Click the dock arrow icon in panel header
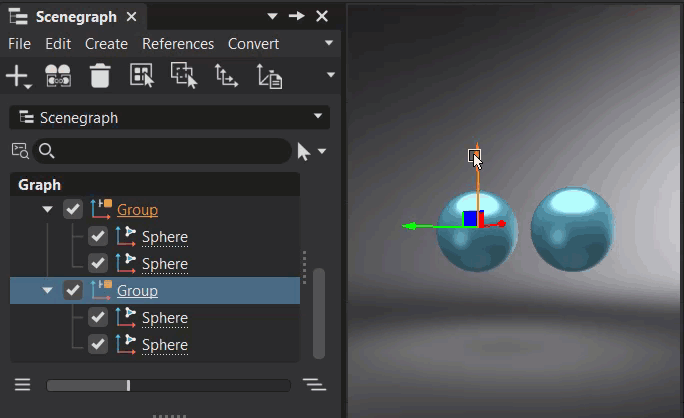 [x=297, y=16]
